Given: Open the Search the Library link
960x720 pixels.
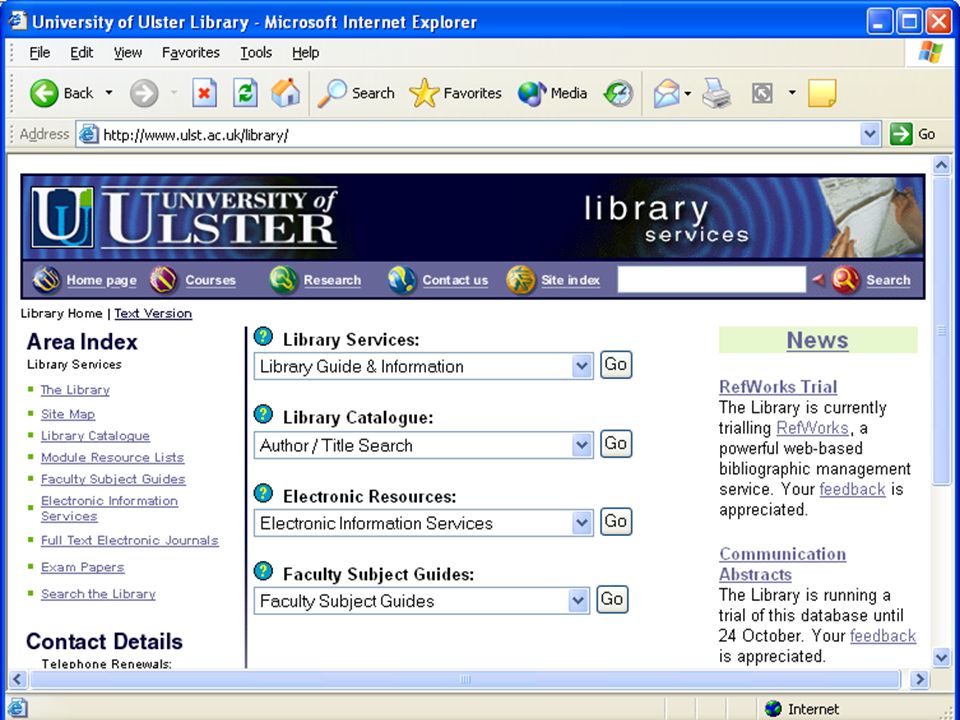Looking at the screenshot, I should (98, 594).
